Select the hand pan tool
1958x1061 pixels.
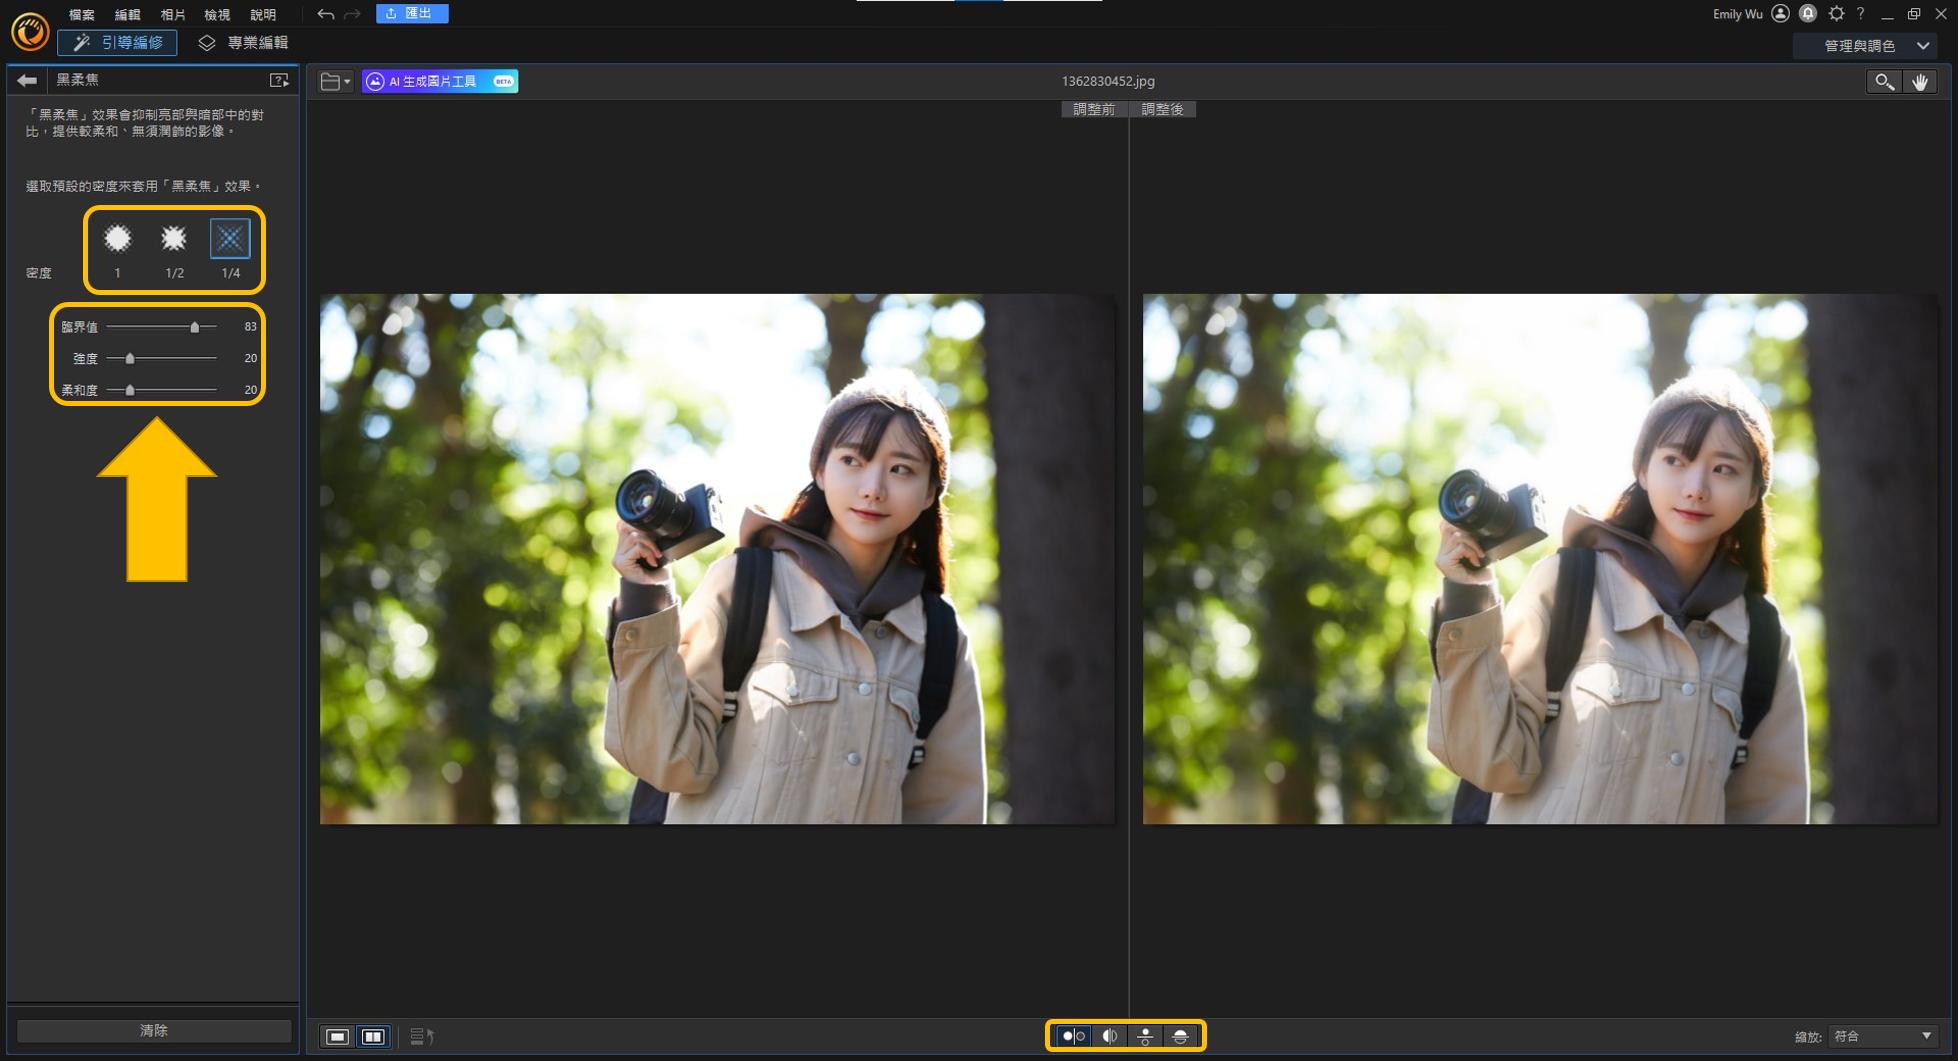(x=1920, y=82)
